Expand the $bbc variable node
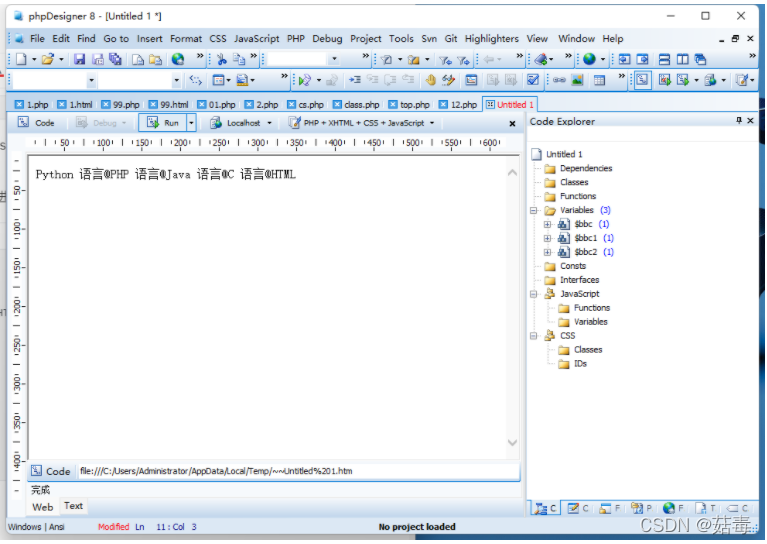The width and height of the screenshot is (767, 544). (547, 224)
